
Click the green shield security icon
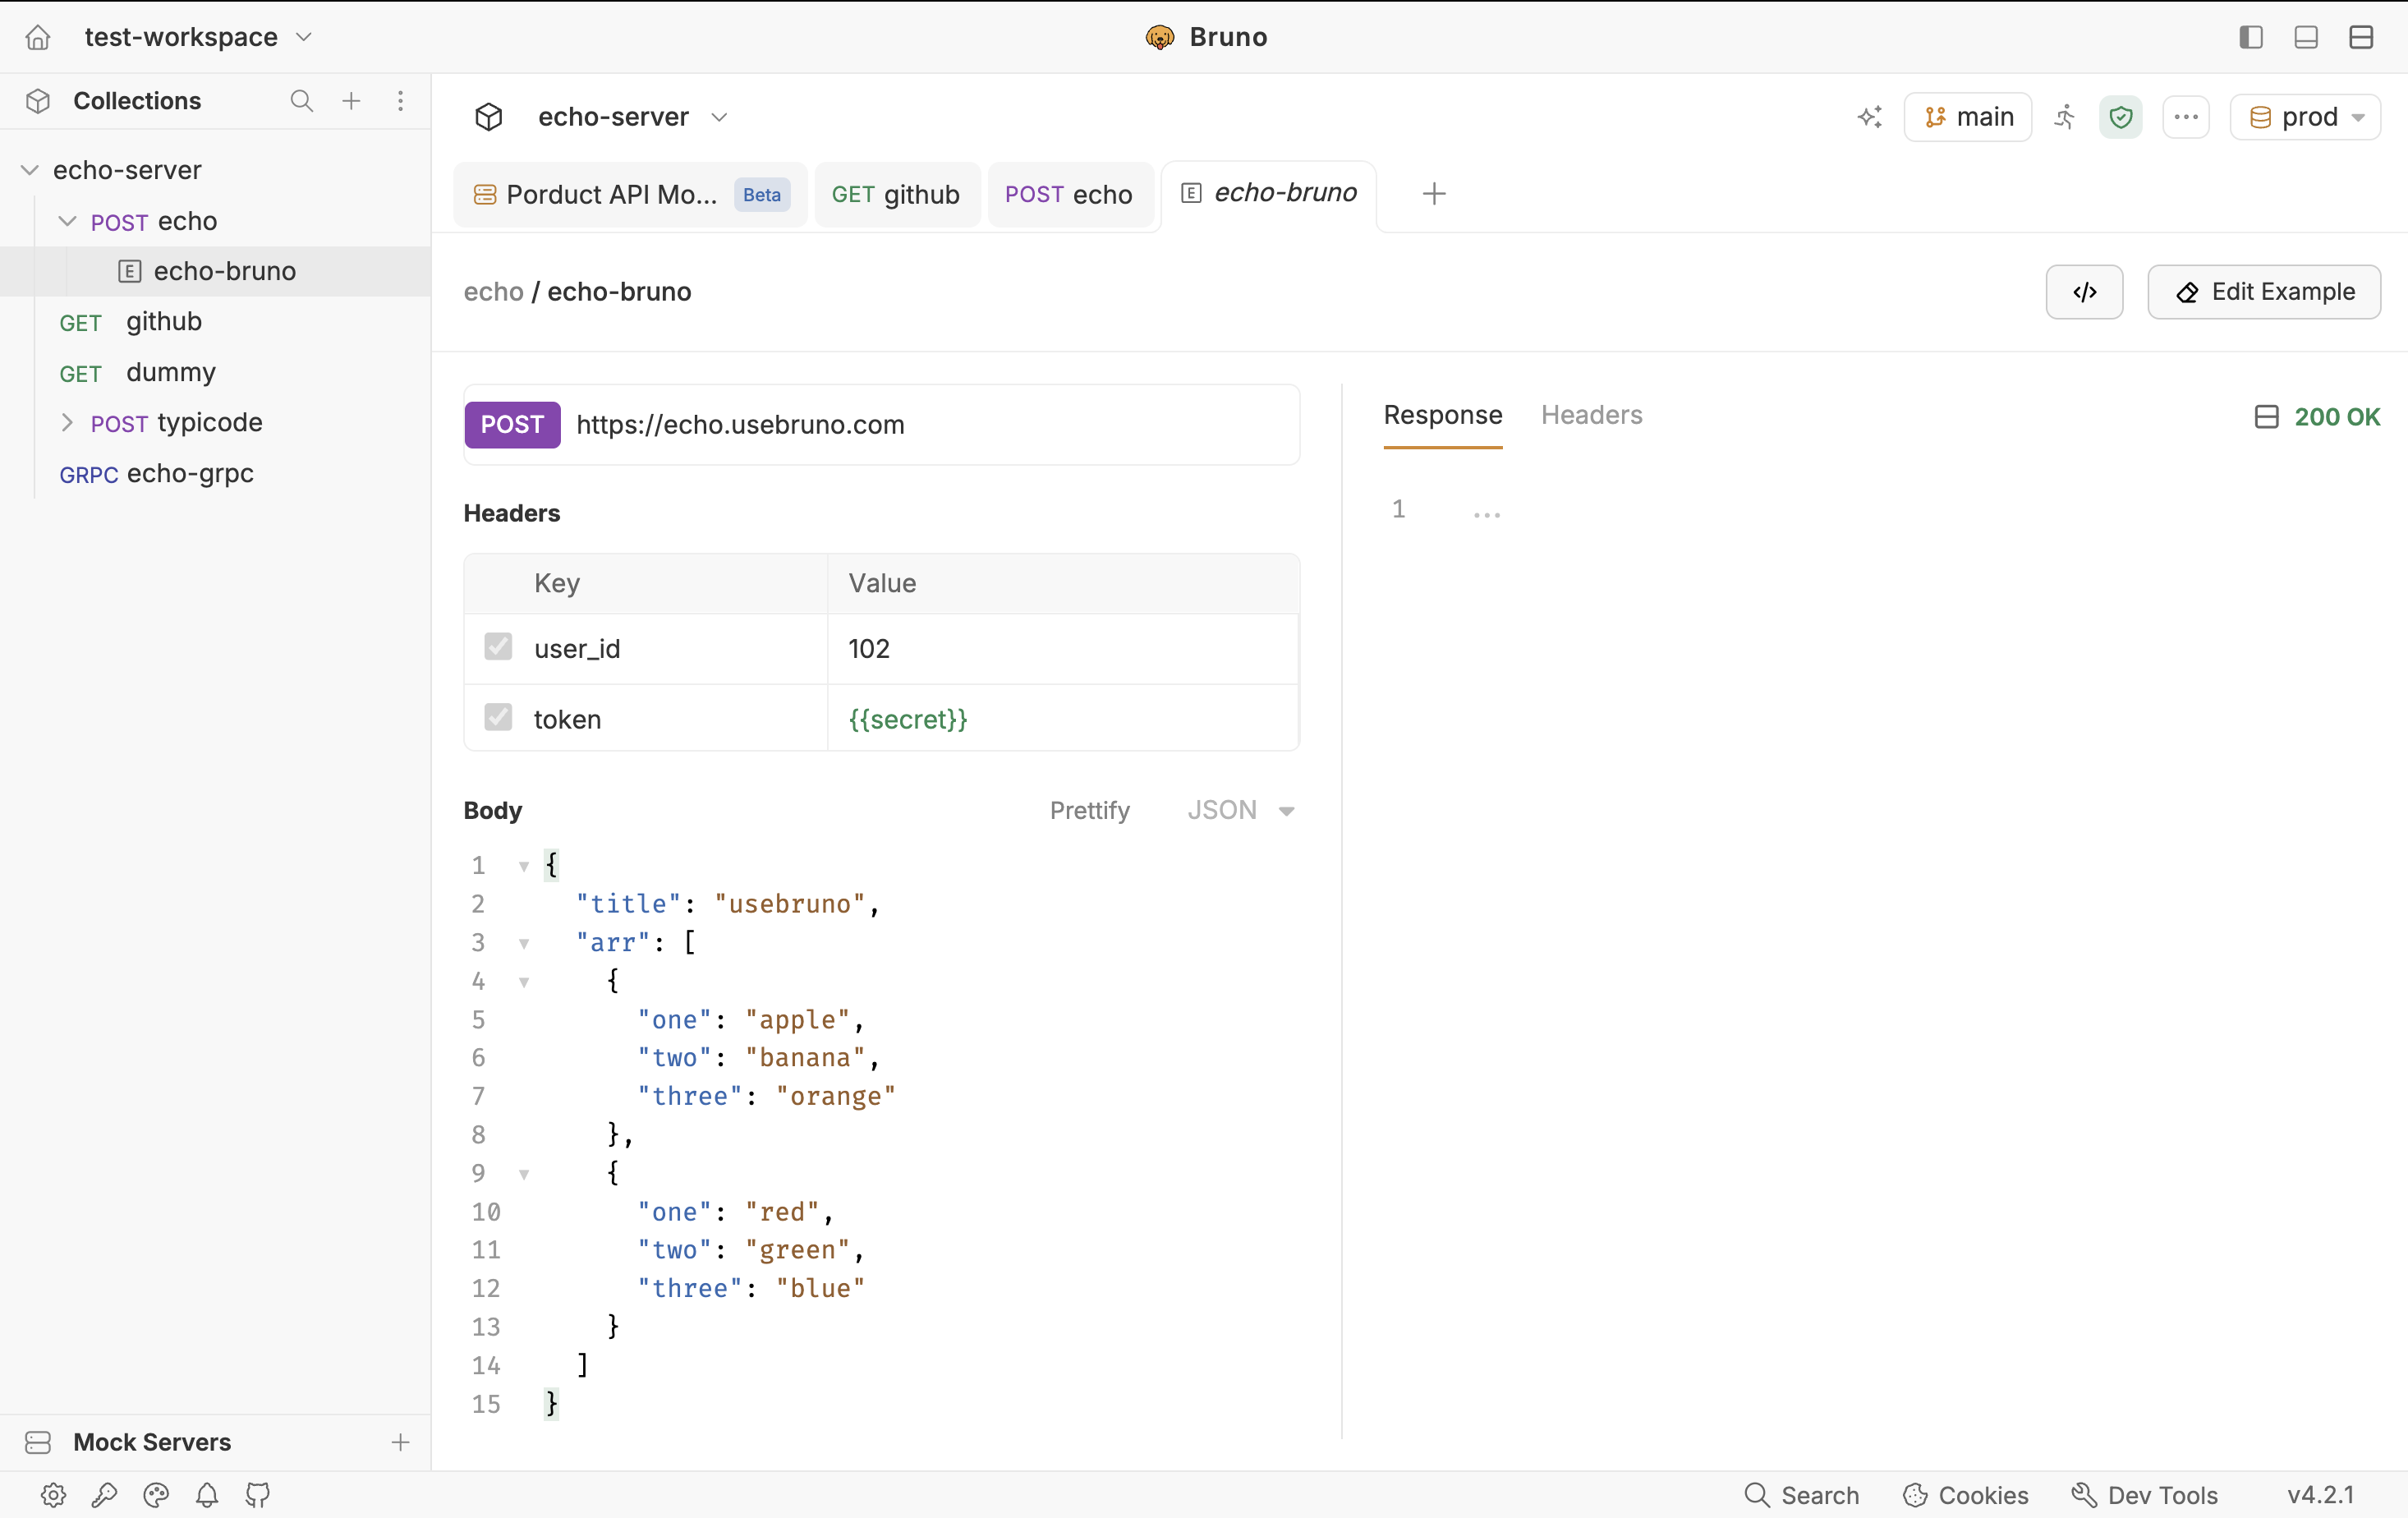click(x=2120, y=117)
